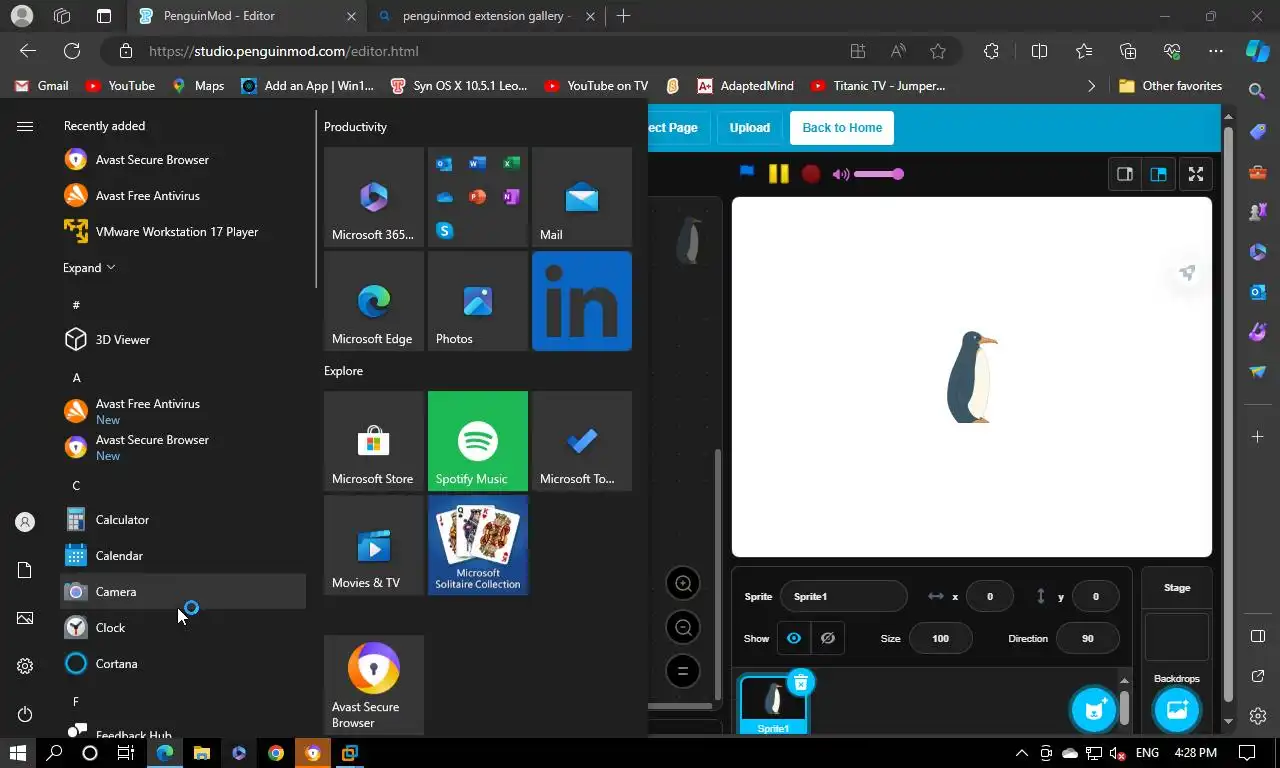Open Camera from app list
The image size is (1280, 768).
(x=183, y=591)
